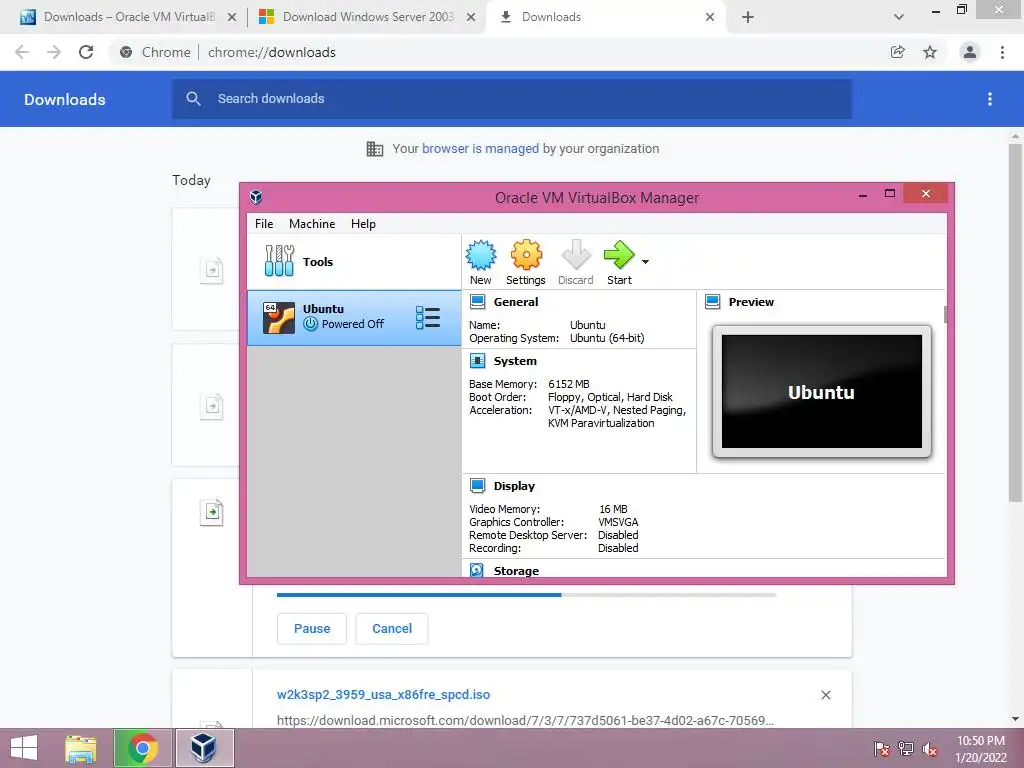Open the Action Center flag icon
Image resolution: width=1024 pixels, height=768 pixels.
tap(882, 749)
